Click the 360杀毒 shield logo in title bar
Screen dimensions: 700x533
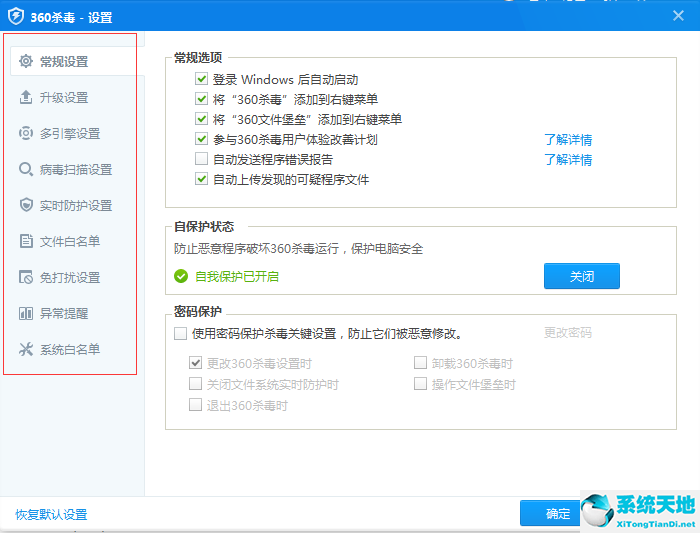pos(16,17)
